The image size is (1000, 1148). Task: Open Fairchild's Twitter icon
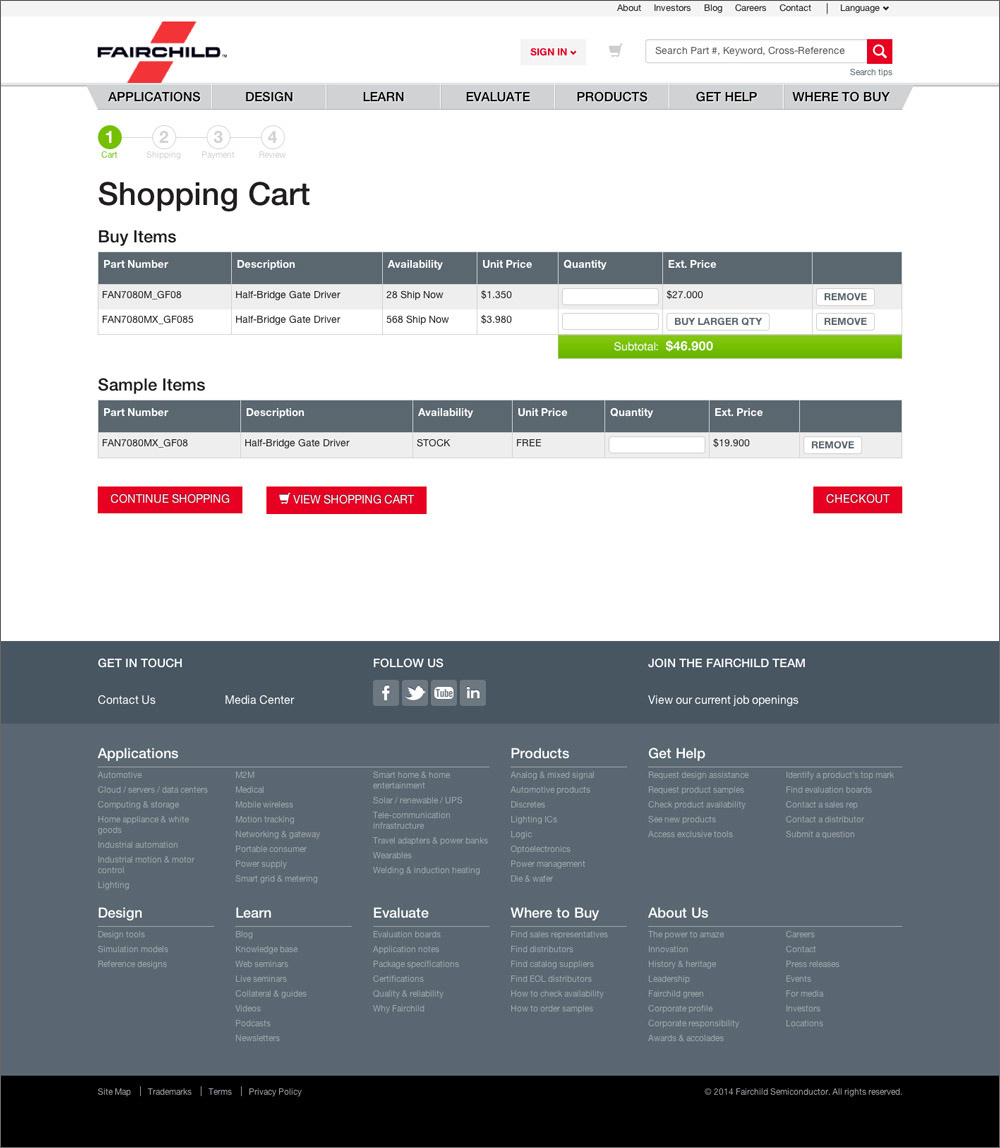415,693
